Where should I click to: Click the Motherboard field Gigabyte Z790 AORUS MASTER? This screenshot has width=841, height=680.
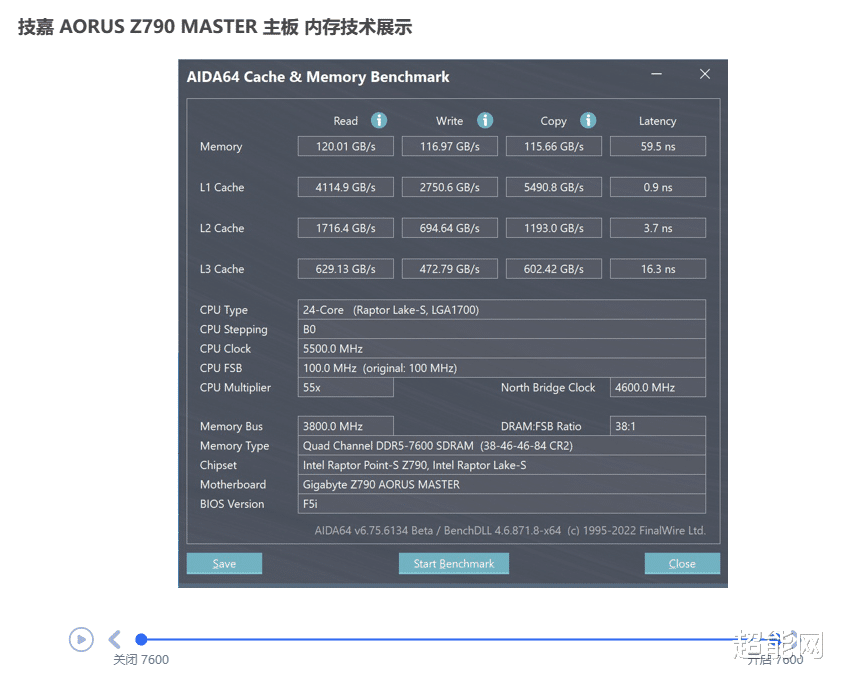(x=501, y=484)
